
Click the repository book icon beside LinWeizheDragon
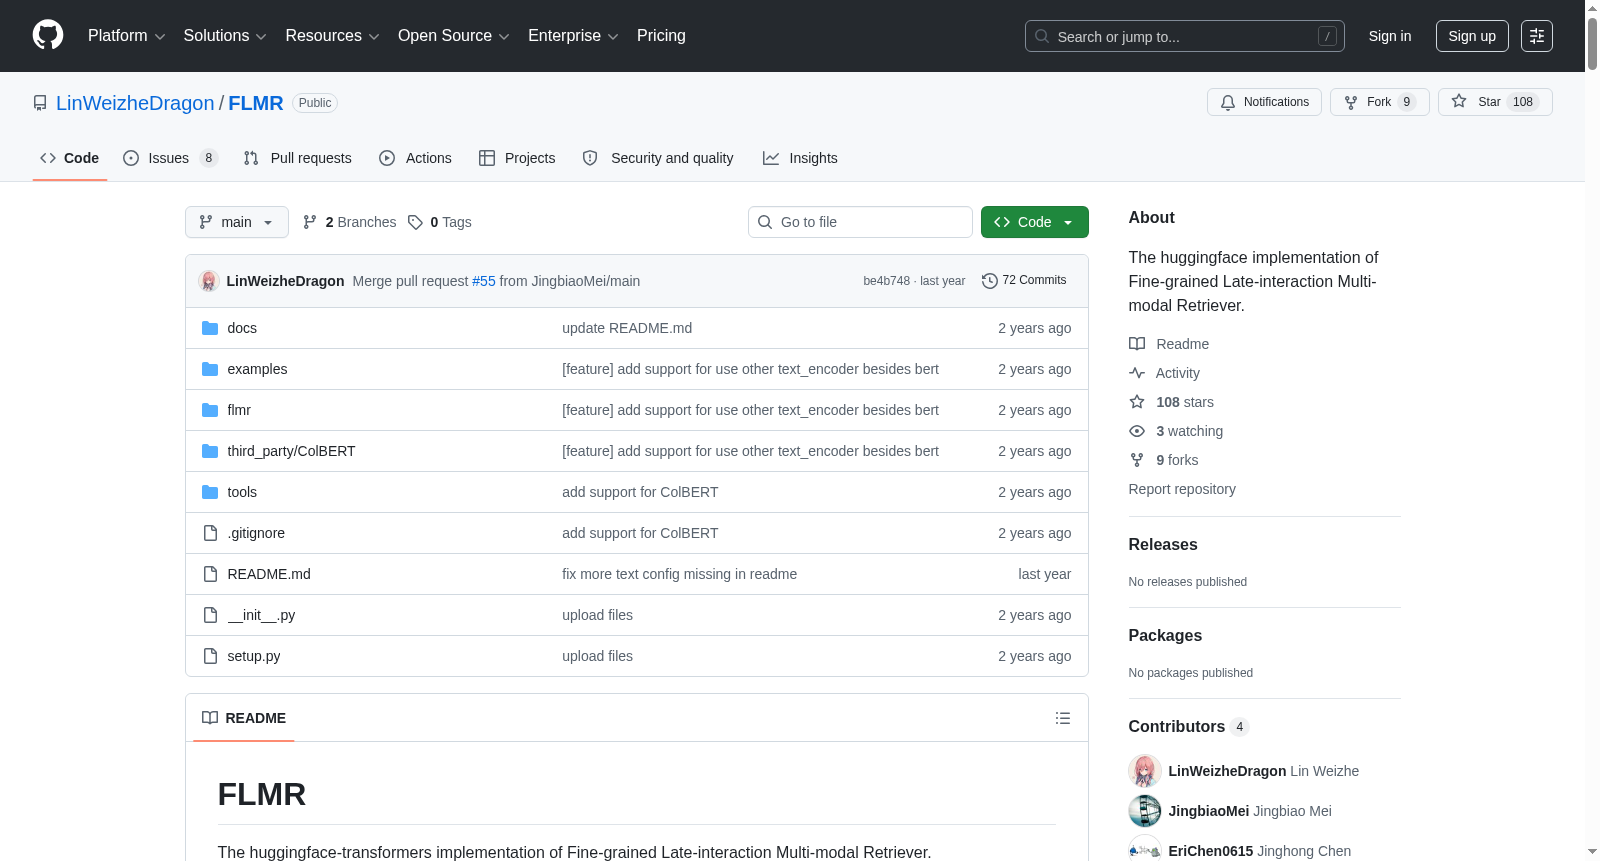pyautogui.click(x=40, y=103)
